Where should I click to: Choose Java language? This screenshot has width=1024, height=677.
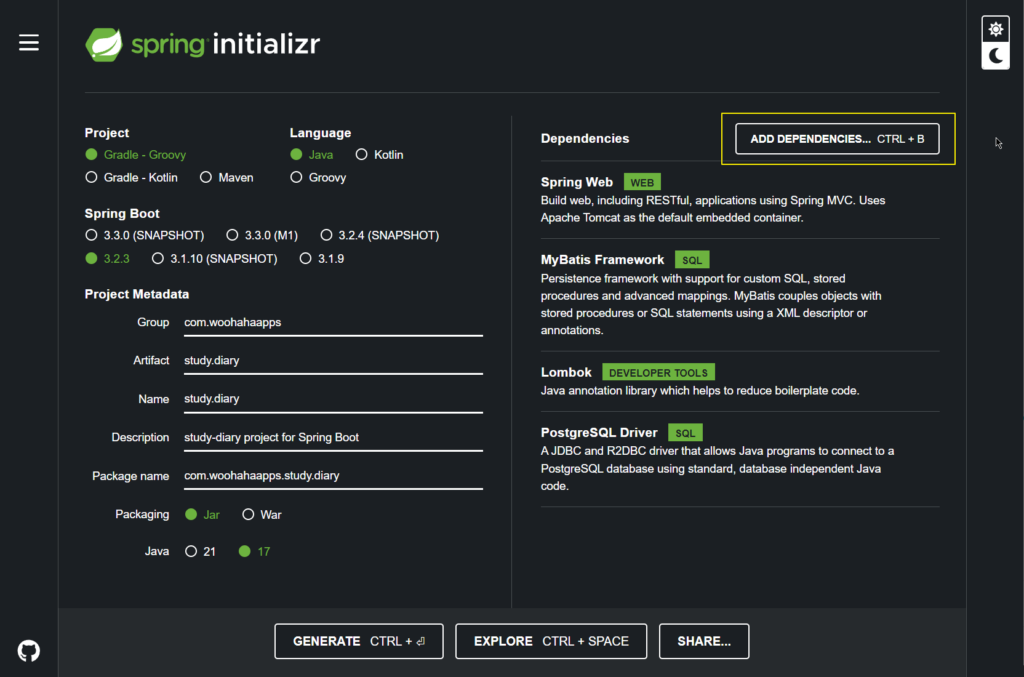312,155
